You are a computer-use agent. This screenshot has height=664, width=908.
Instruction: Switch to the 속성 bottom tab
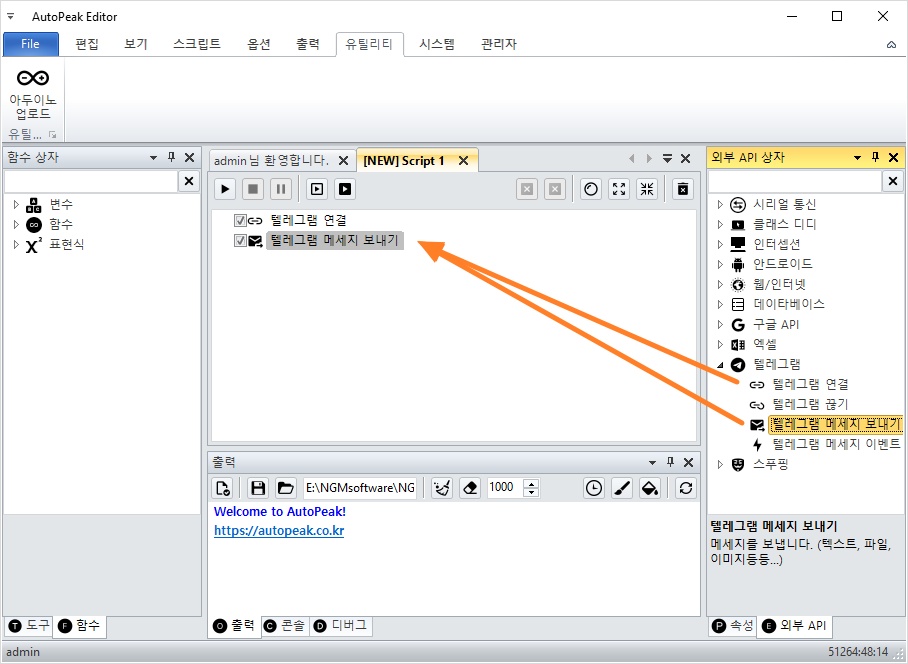[x=733, y=625]
